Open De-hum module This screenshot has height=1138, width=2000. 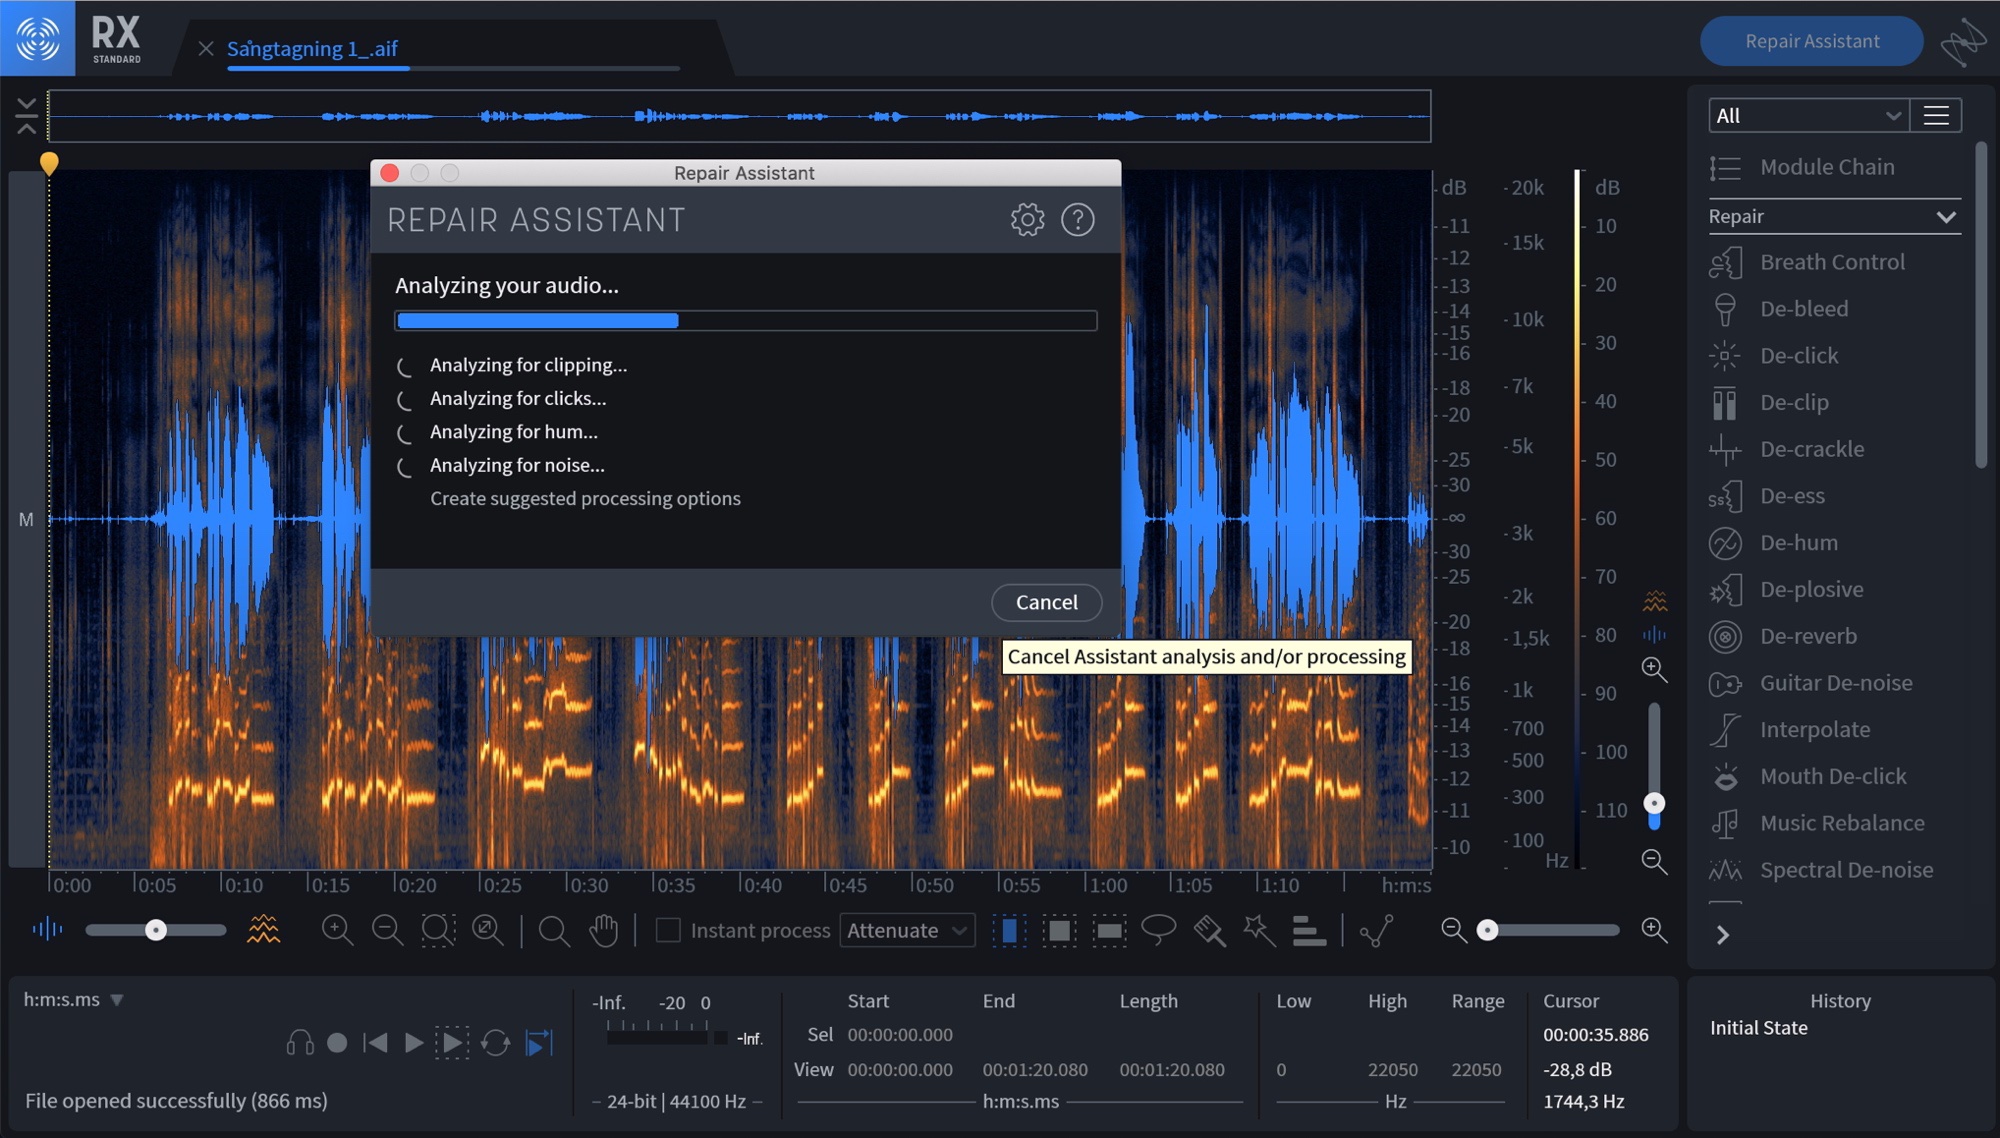pos(1774,543)
